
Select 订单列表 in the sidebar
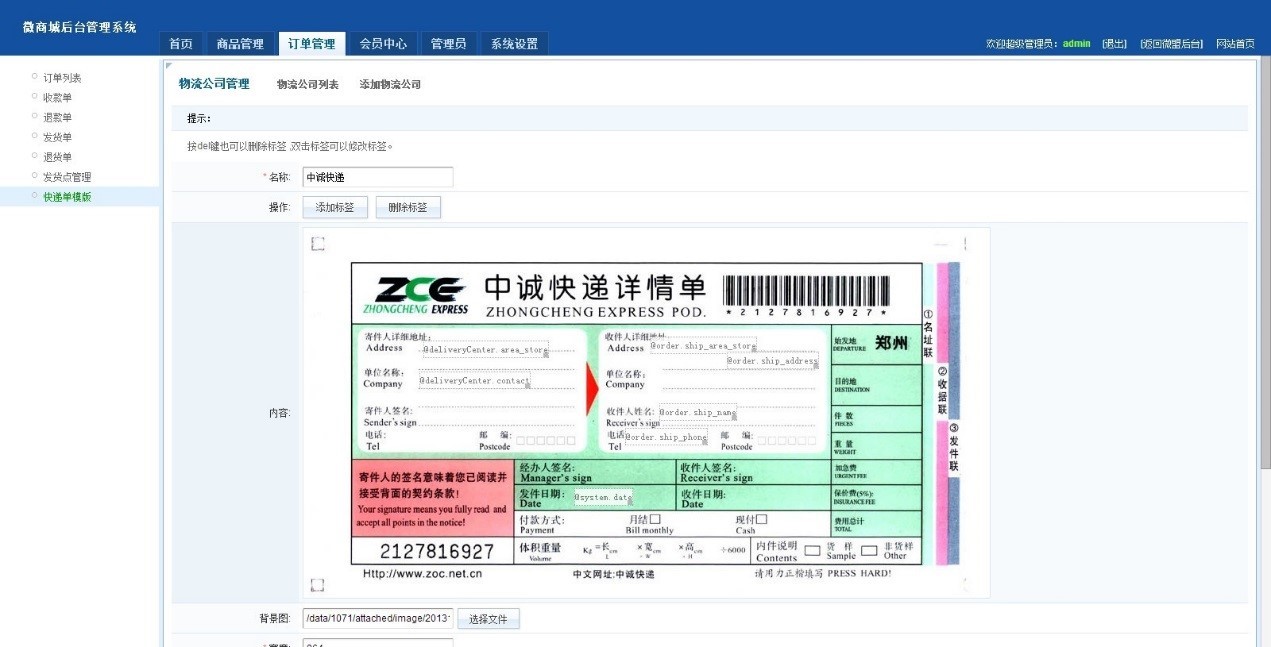point(62,77)
